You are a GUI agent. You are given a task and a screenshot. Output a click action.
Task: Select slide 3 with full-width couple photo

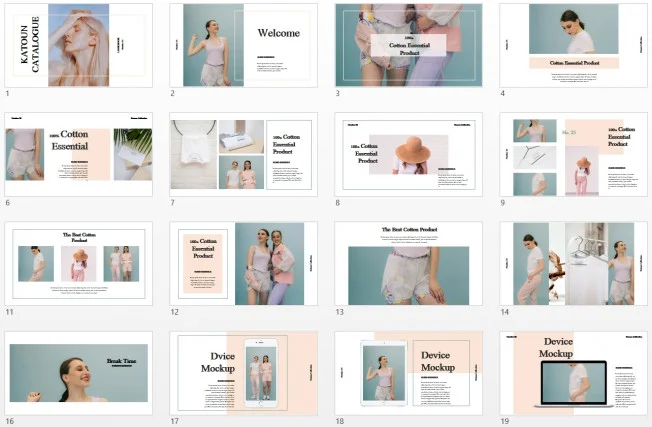pyautogui.click(x=408, y=45)
